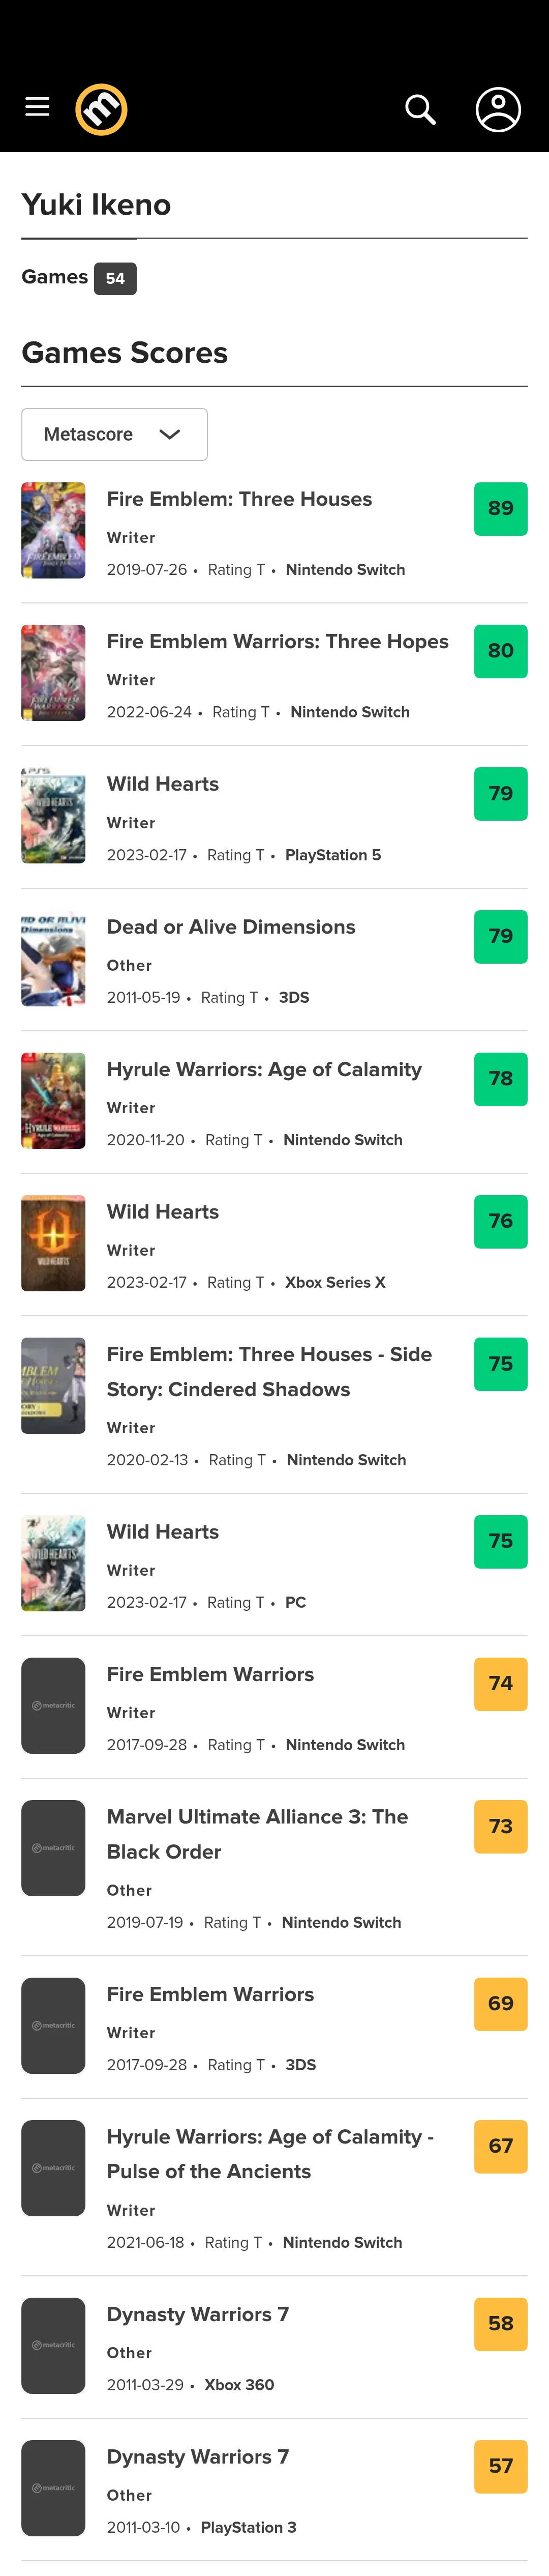Viewport: 549px width, 2576px height.
Task: Open the user account profile icon
Action: 497,109
